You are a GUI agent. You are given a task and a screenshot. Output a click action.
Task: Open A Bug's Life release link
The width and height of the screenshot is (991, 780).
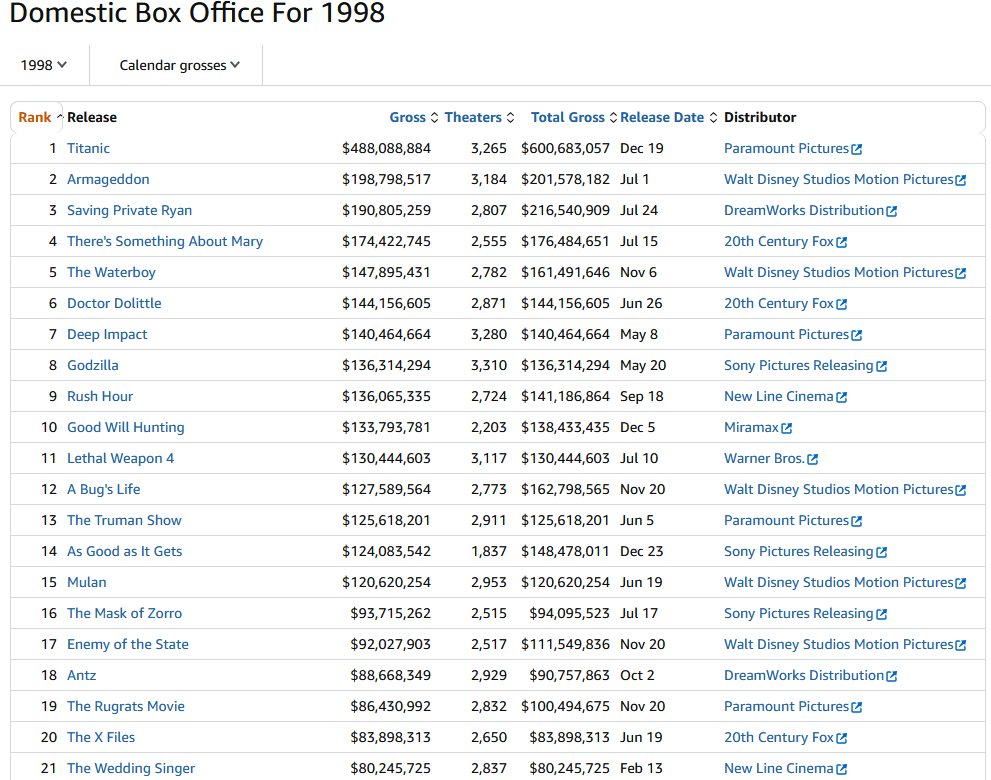(x=104, y=489)
